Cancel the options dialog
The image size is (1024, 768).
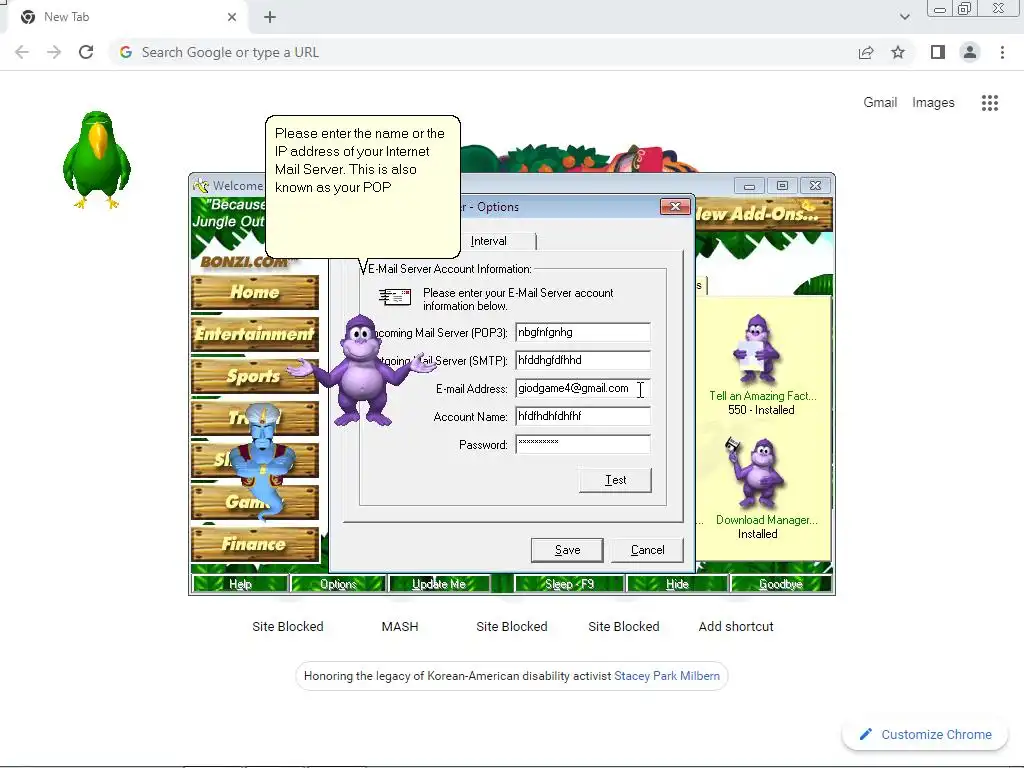(647, 550)
